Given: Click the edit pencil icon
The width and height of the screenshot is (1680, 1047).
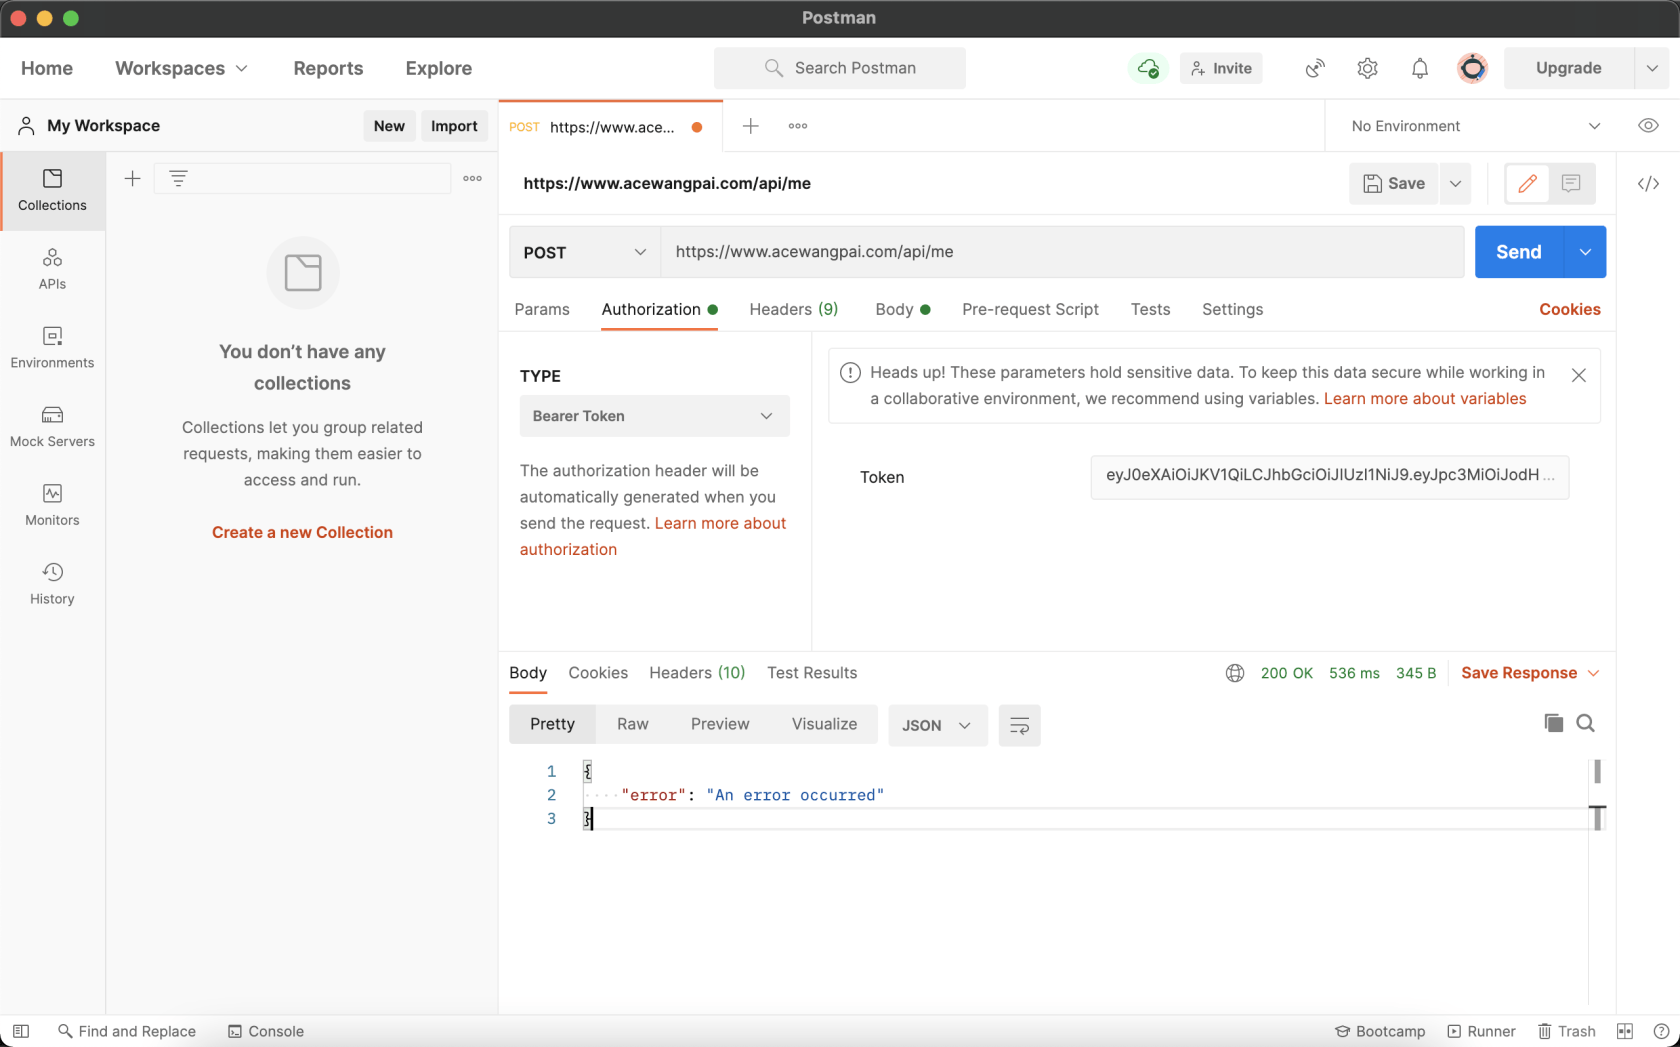Looking at the screenshot, I should (x=1527, y=184).
